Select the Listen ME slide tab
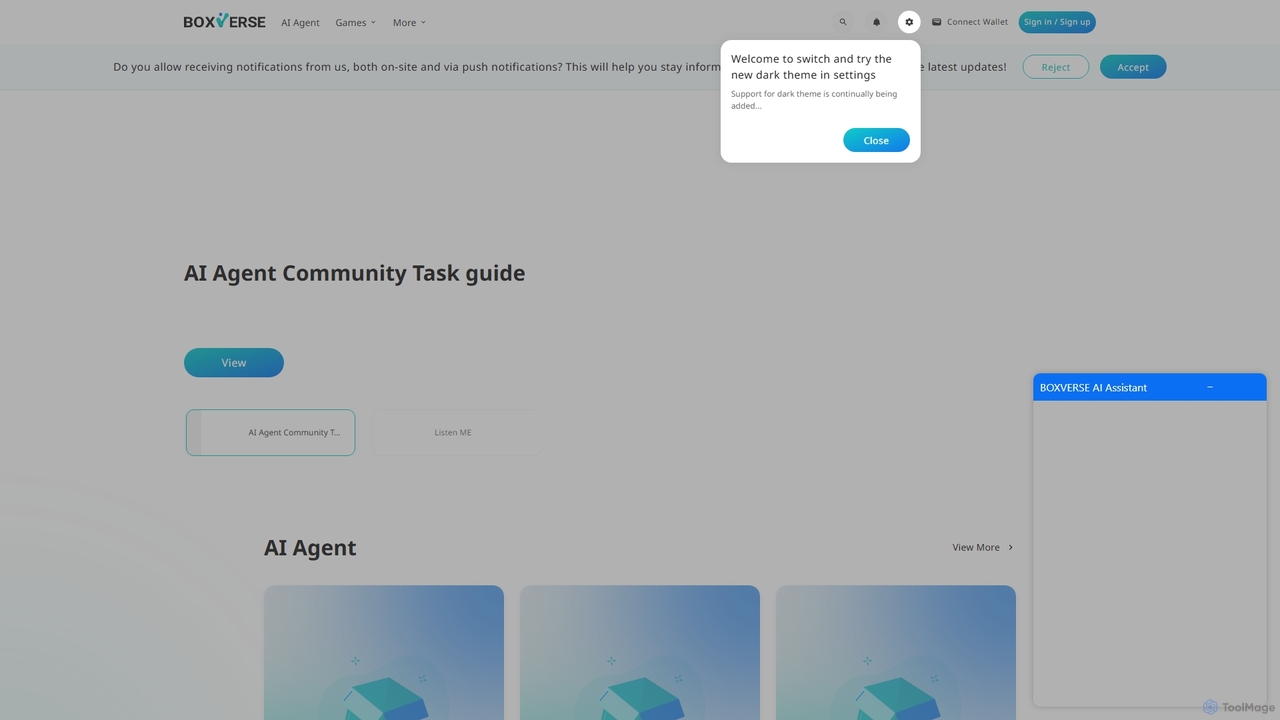The height and width of the screenshot is (720, 1280). 456,433
